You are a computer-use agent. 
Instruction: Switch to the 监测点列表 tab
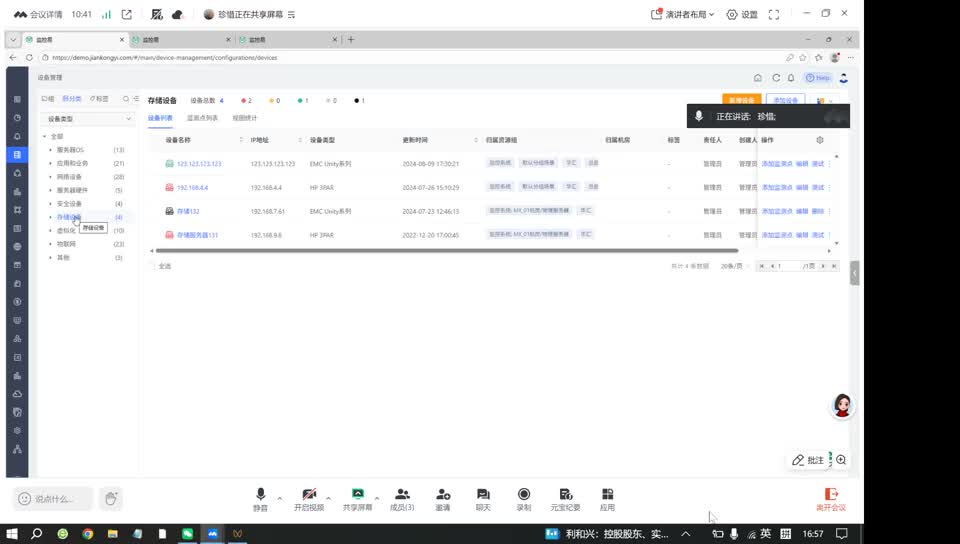202,118
